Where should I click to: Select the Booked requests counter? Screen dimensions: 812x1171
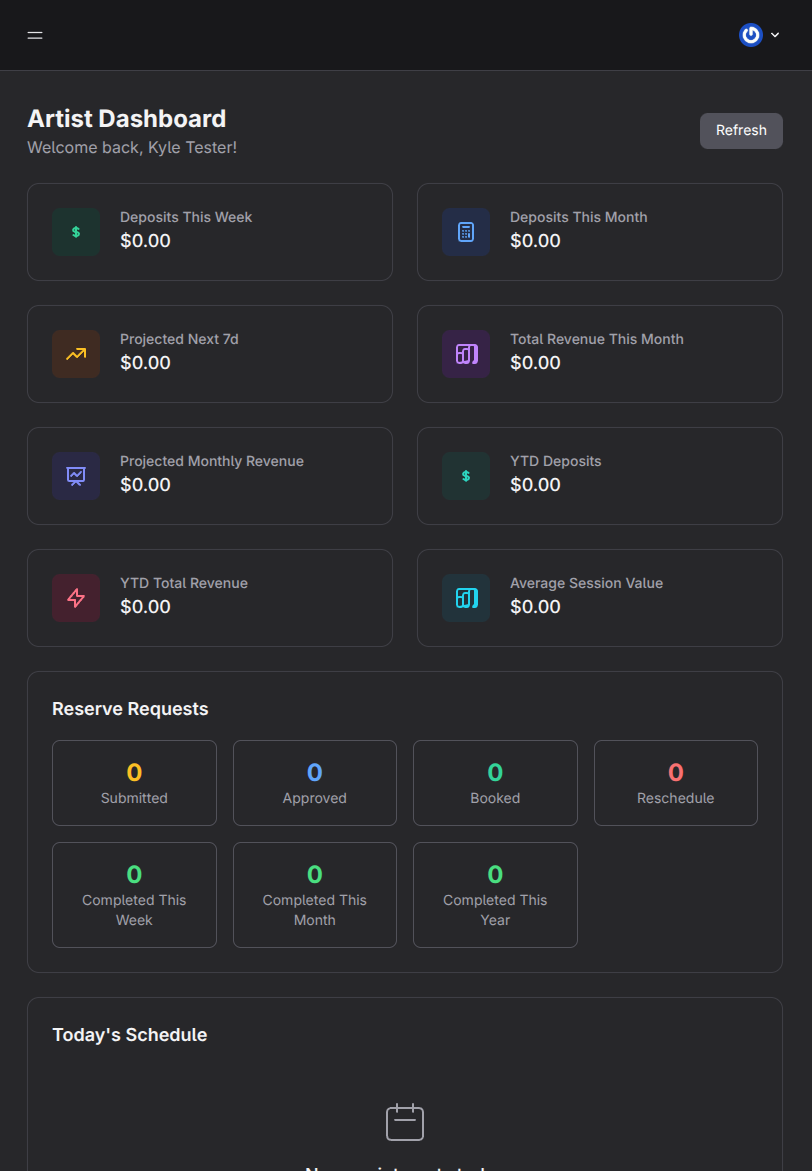[495, 783]
